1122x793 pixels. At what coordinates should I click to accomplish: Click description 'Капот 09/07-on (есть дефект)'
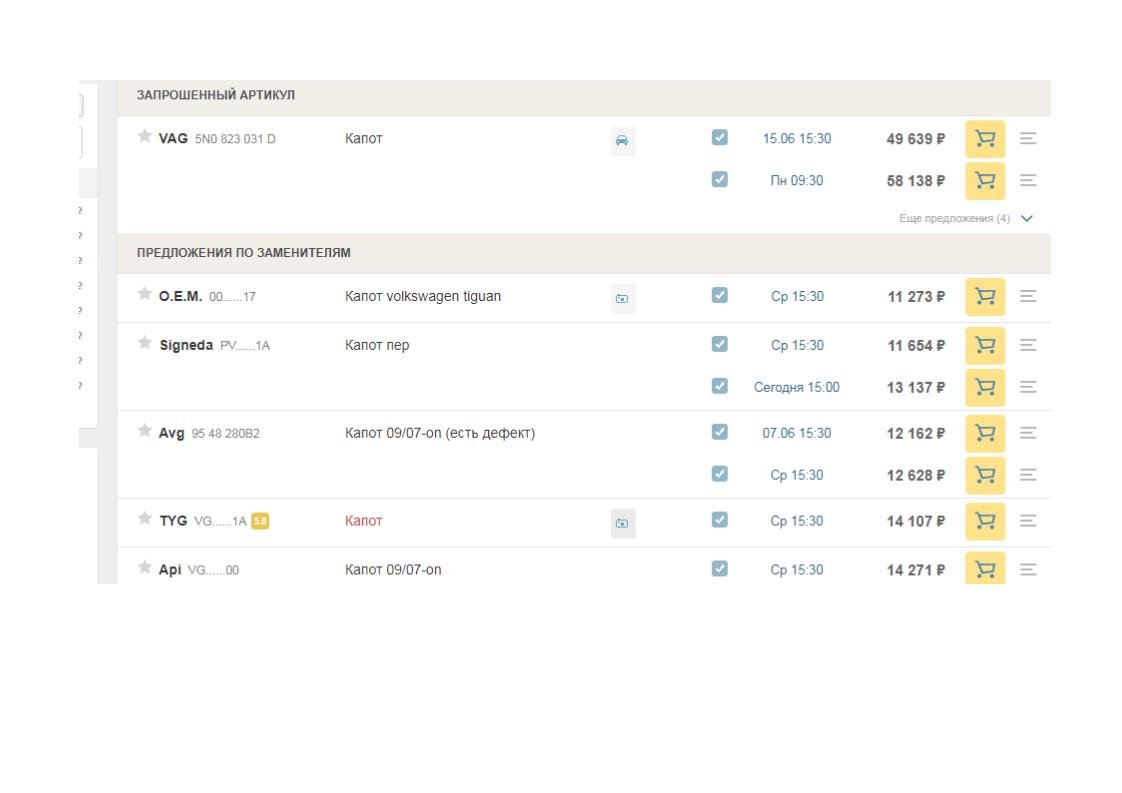pos(440,433)
